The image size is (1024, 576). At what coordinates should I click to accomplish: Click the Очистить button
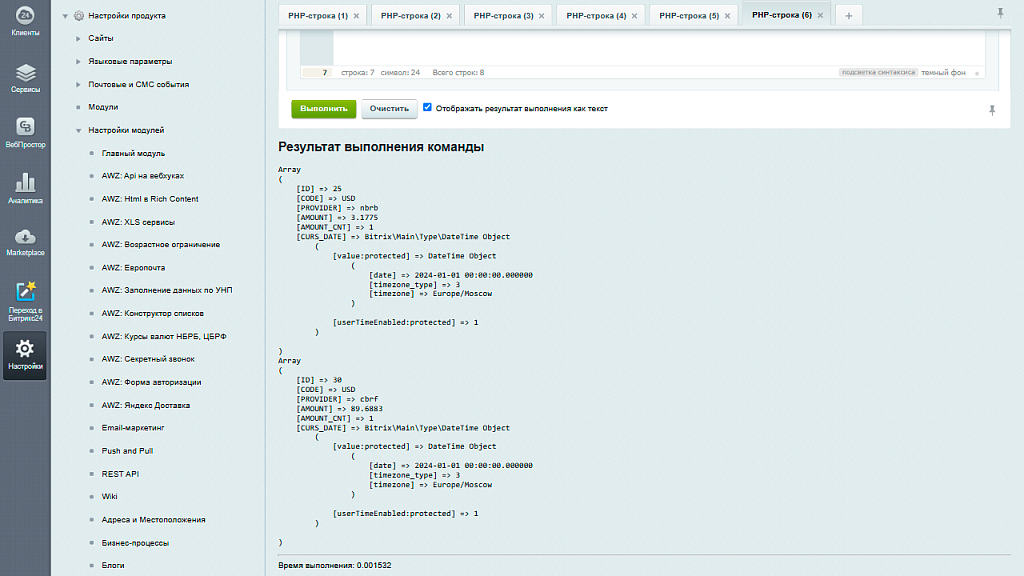click(389, 108)
